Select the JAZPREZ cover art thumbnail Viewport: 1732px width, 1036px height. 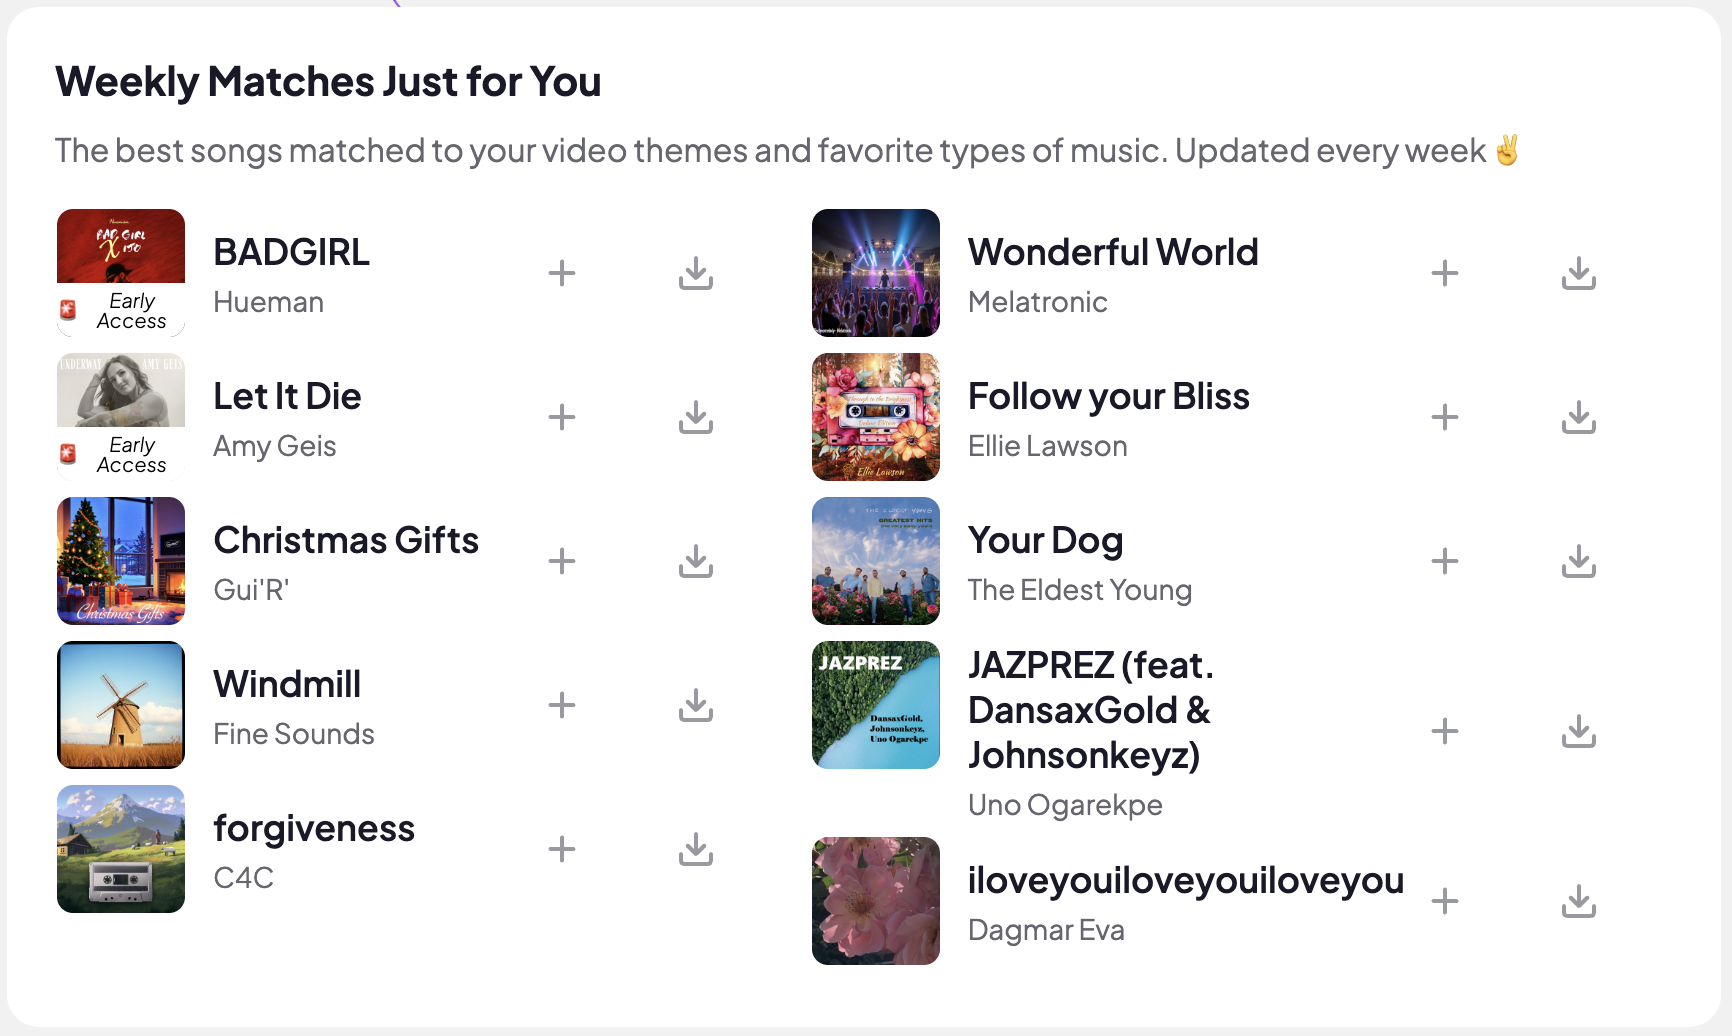pos(876,705)
